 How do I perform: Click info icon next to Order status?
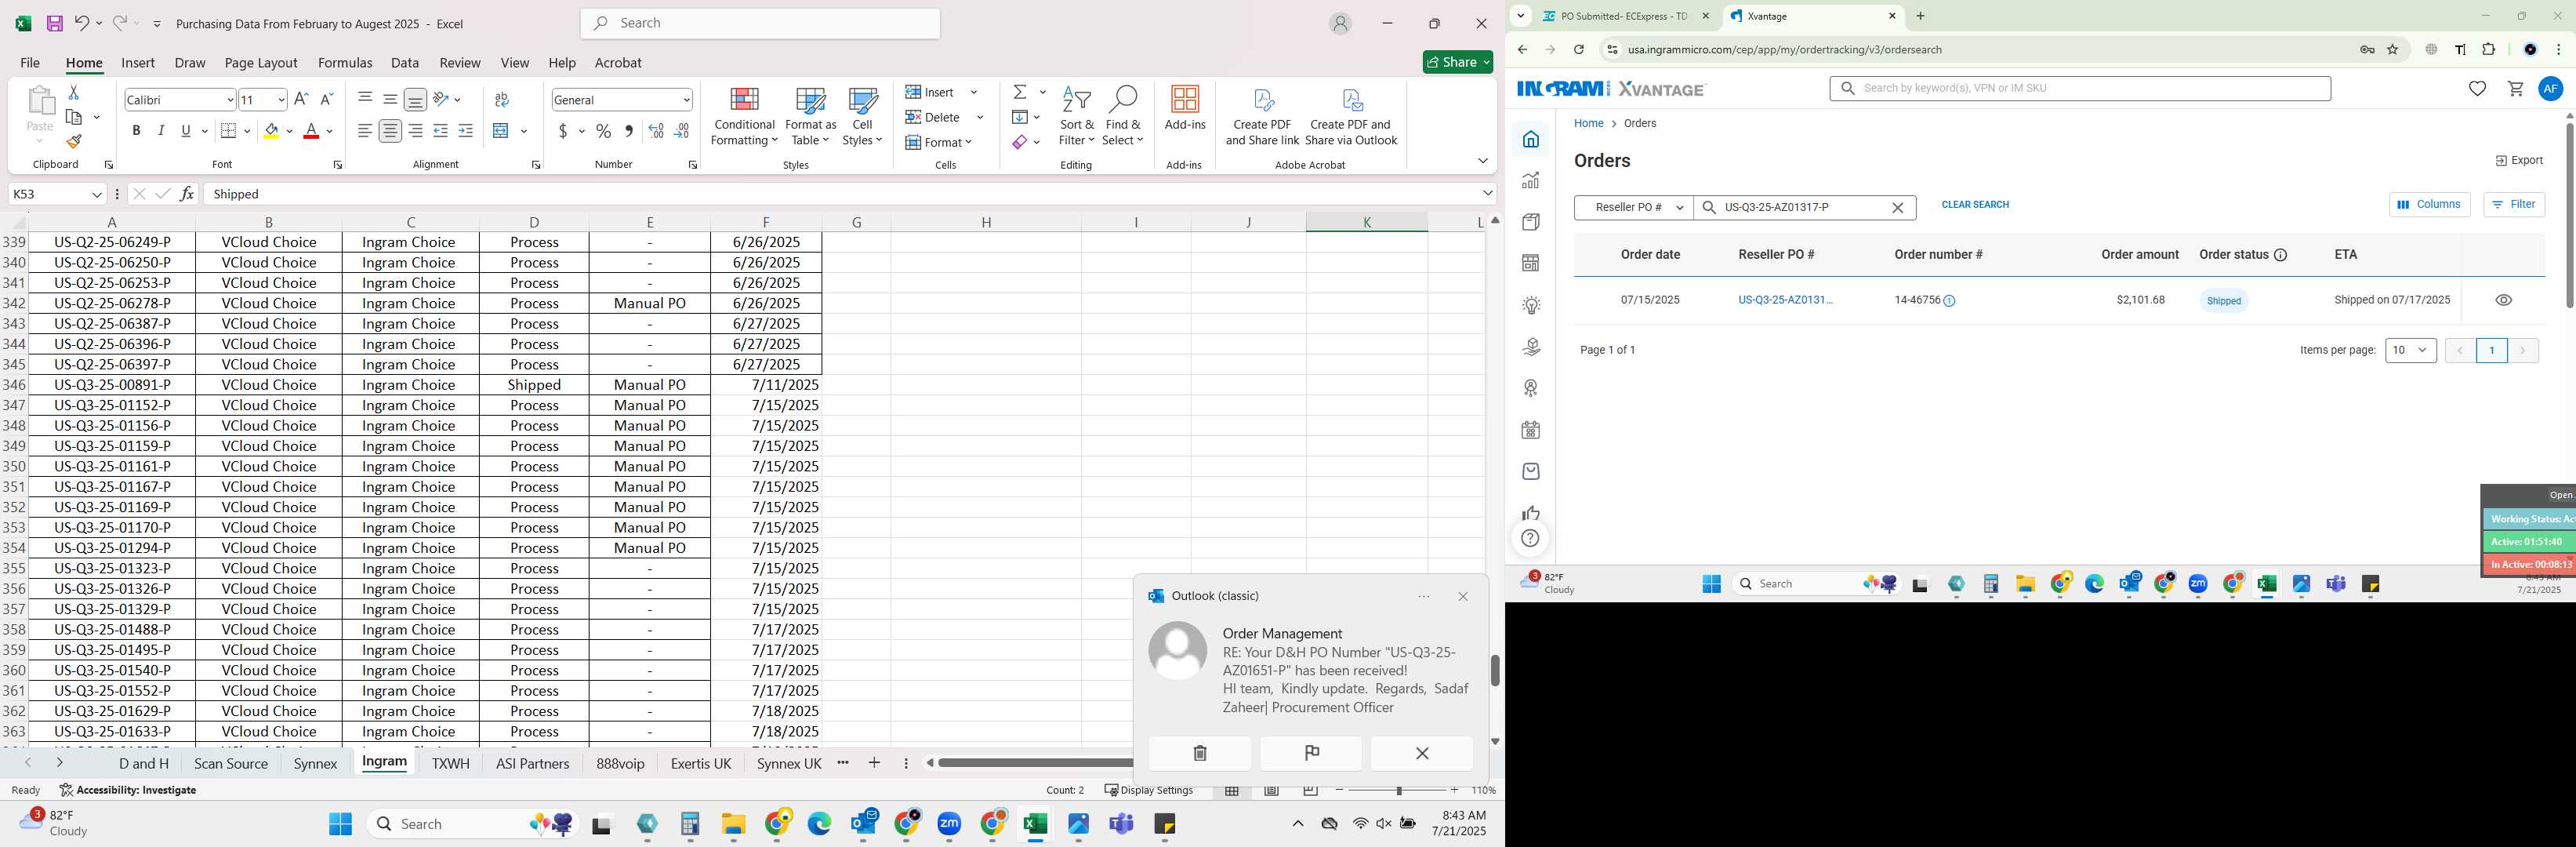(x=2280, y=255)
